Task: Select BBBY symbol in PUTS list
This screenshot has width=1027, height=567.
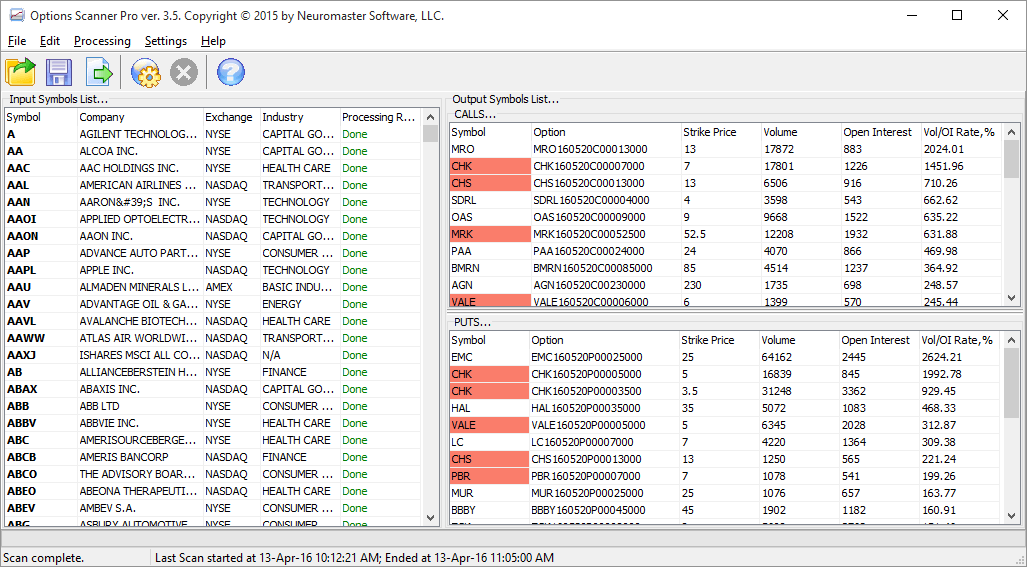Action: click(x=489, y=511)
